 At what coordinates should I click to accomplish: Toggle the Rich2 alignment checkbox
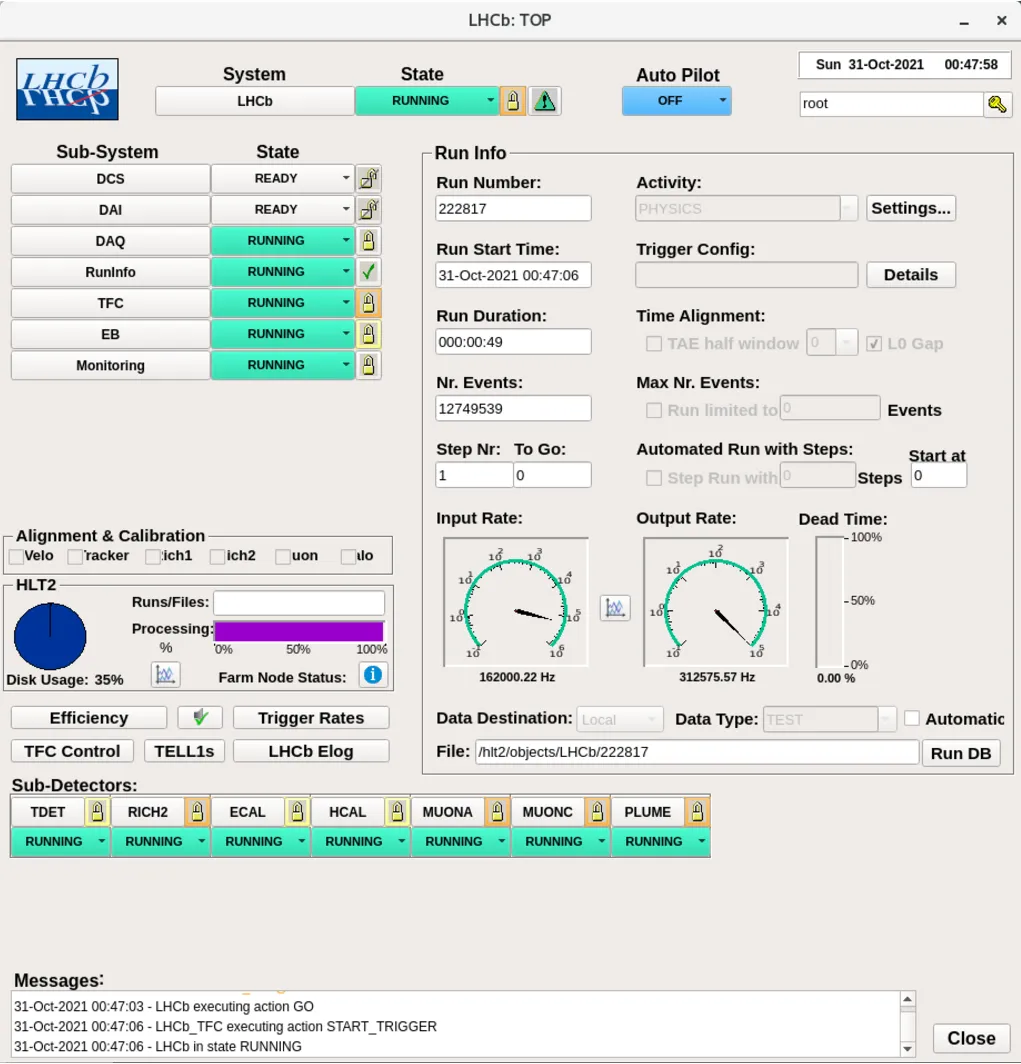click(217, 556)
